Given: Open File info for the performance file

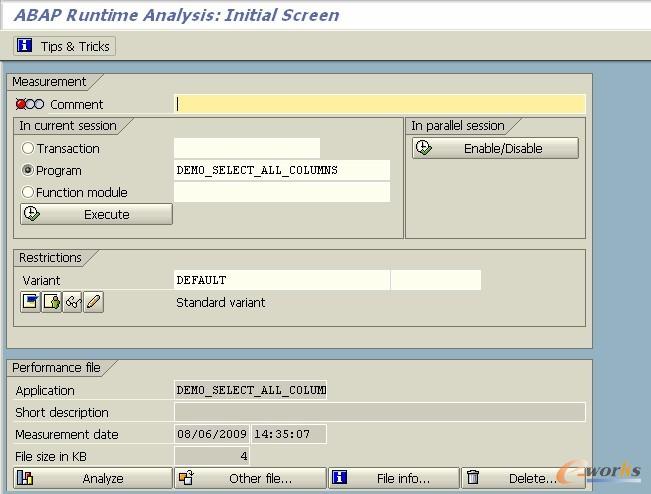Looking at the screenshot, I should pyautogui.click(x=394, y=478).
